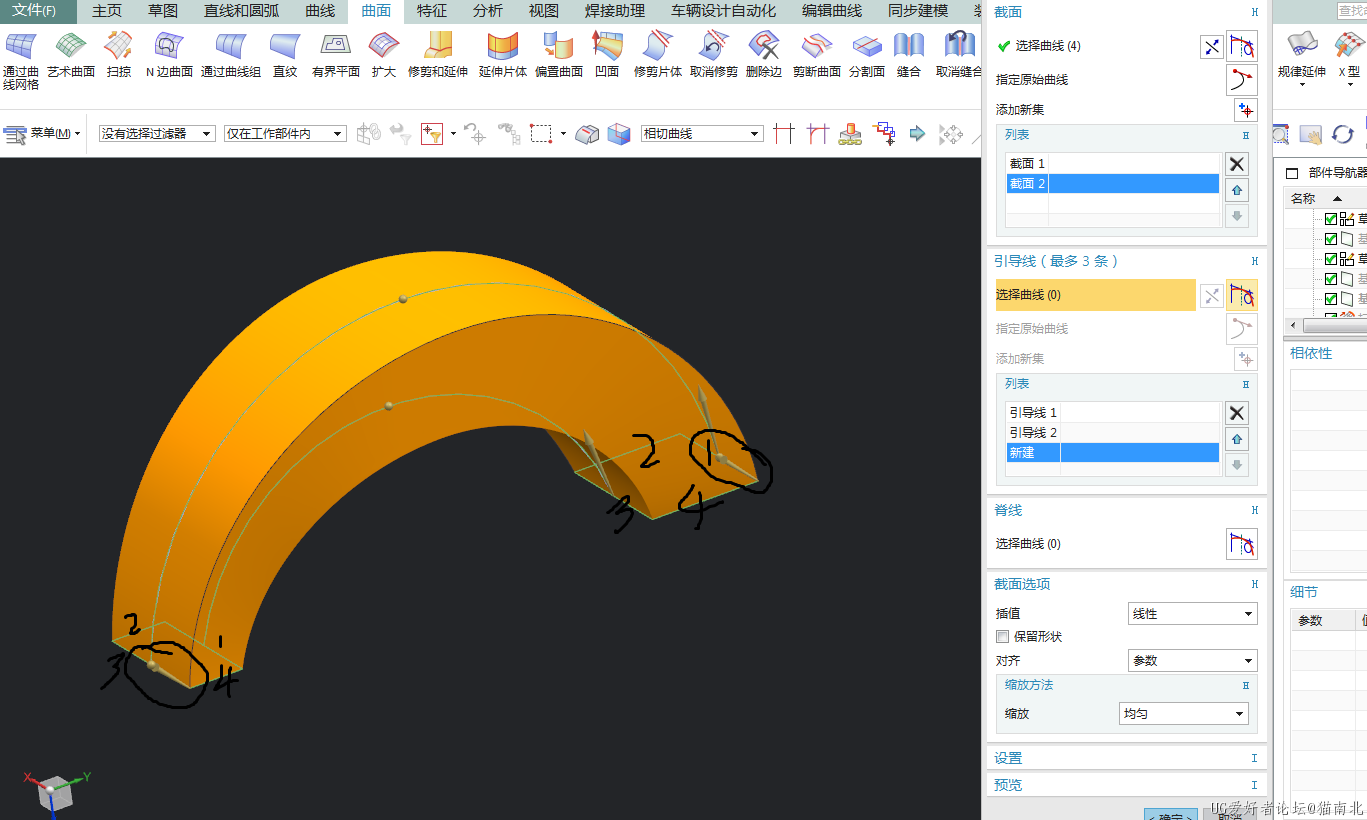Switch to the 主页 ribbon tab
The width and height of the screenshot is (1367, 820).
click(x=107, y=11)
